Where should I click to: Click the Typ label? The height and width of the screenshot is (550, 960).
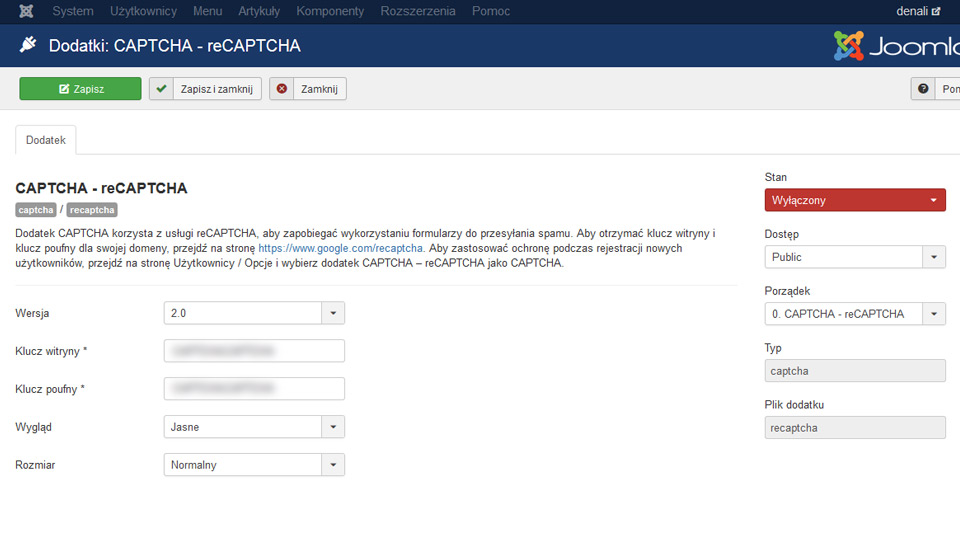tap(773, 348)
